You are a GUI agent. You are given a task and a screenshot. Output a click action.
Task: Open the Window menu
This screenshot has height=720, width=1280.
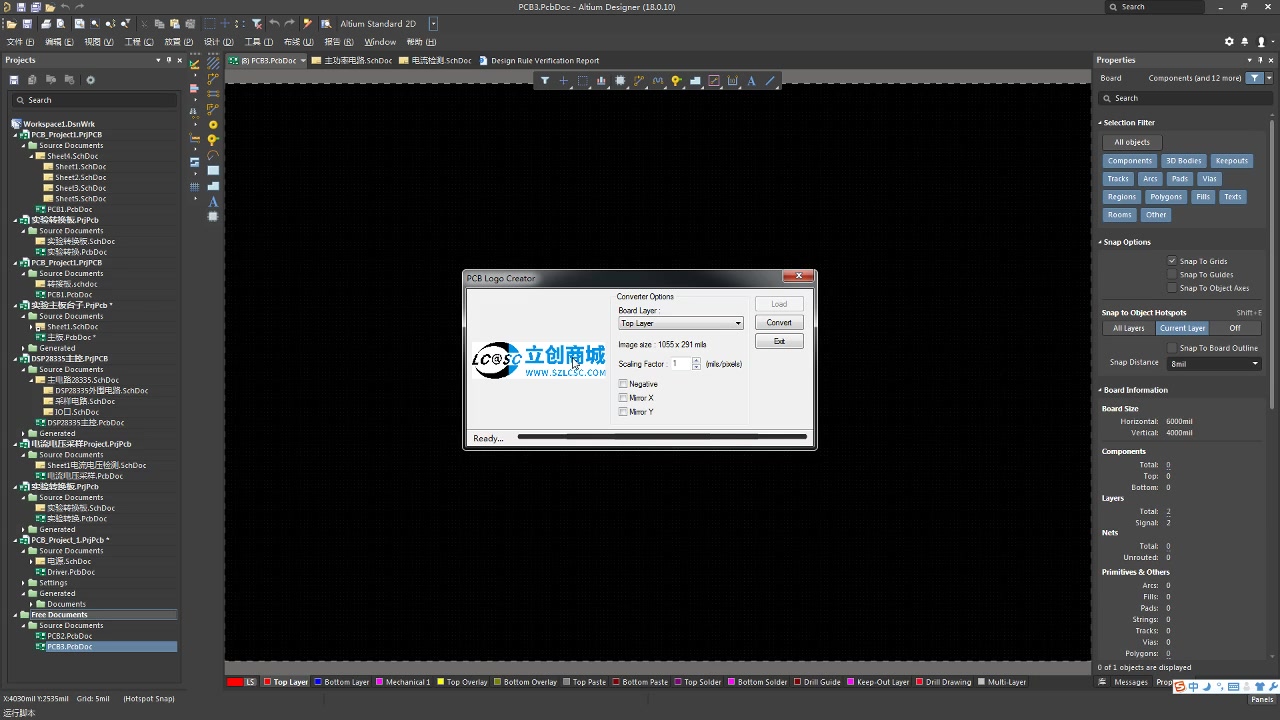pos(380,42)
